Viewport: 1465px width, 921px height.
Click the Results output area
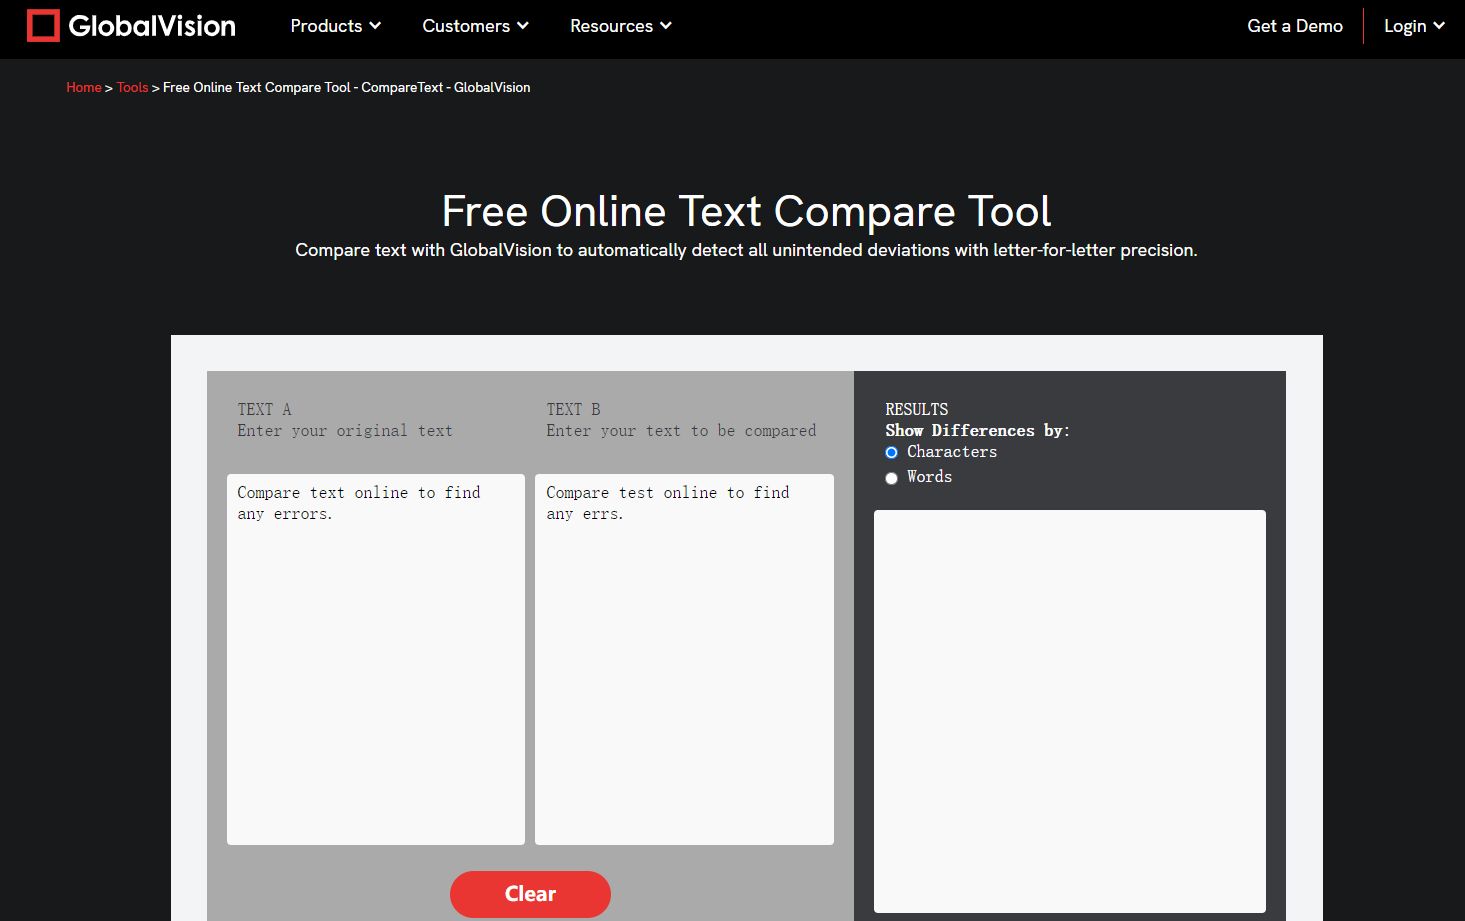tap(1070, 711)
